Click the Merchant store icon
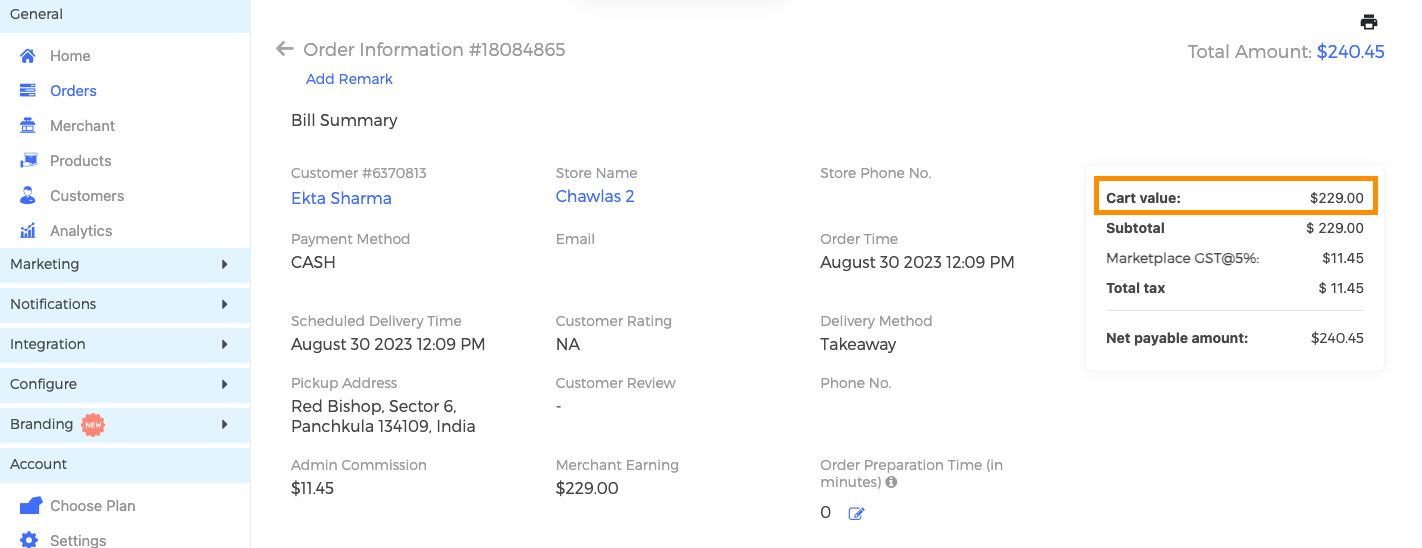 point(28,126)
